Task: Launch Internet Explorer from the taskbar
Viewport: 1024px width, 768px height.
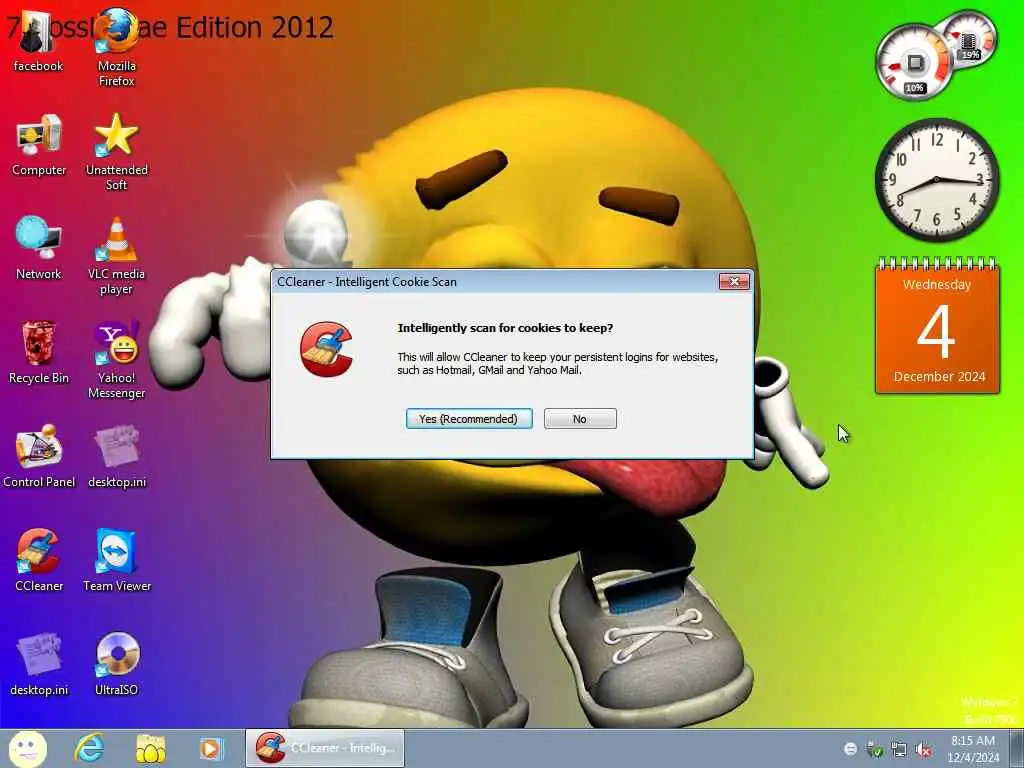Action: (x=89, y=748)
